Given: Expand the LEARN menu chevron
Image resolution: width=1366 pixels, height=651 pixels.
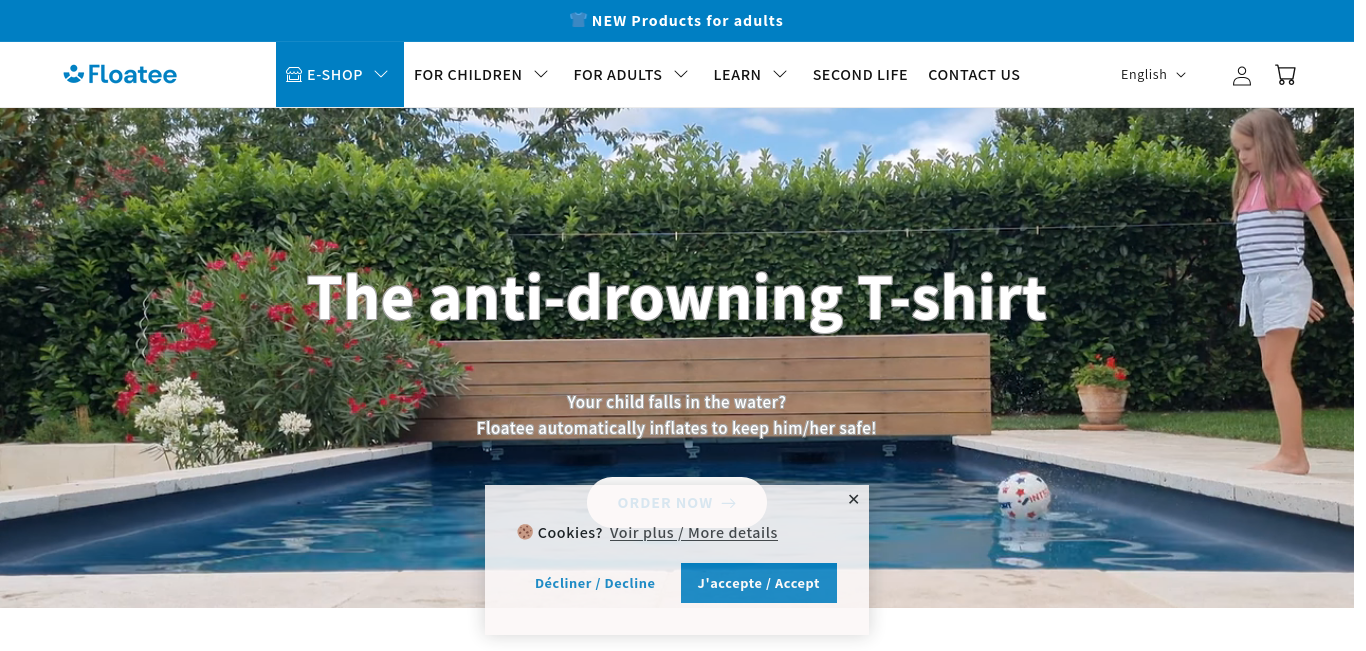Looking at the screenshot, I should (780, 74).
